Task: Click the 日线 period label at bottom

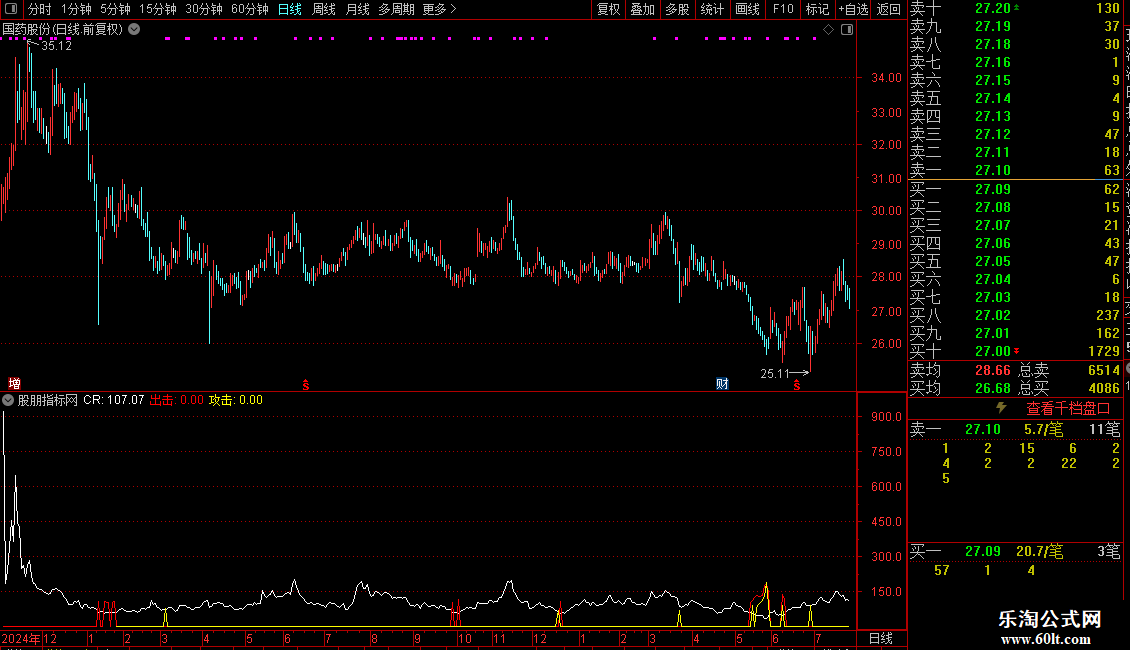Action: coord(881,638)
